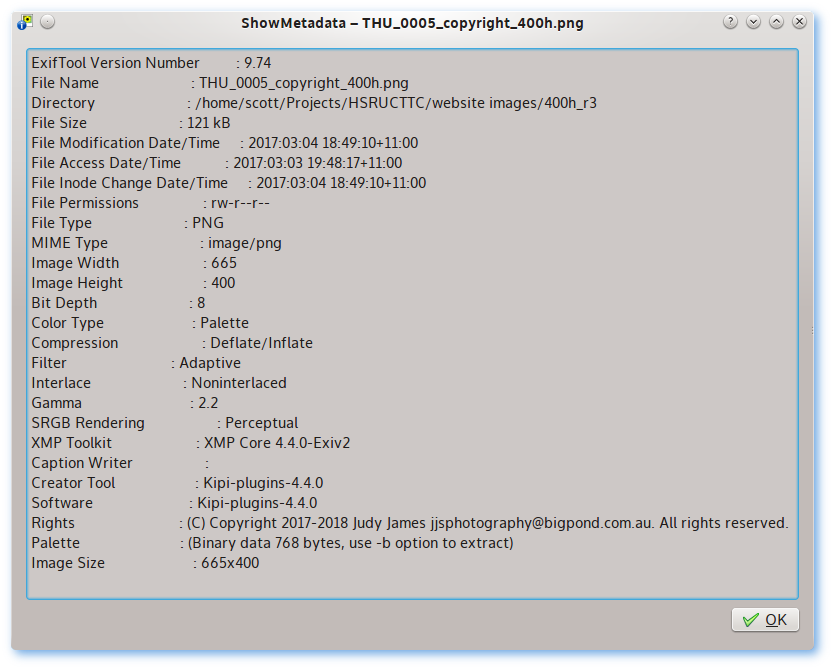Image resolution: width=833 pixels, height=669 pixels.
Task: Click the File Type PNG row
Action: 128,223
